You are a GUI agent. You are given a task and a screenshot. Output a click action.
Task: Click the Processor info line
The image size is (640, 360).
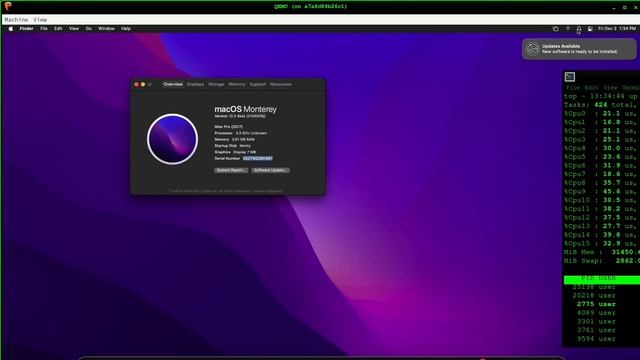(x=240, y=133)
